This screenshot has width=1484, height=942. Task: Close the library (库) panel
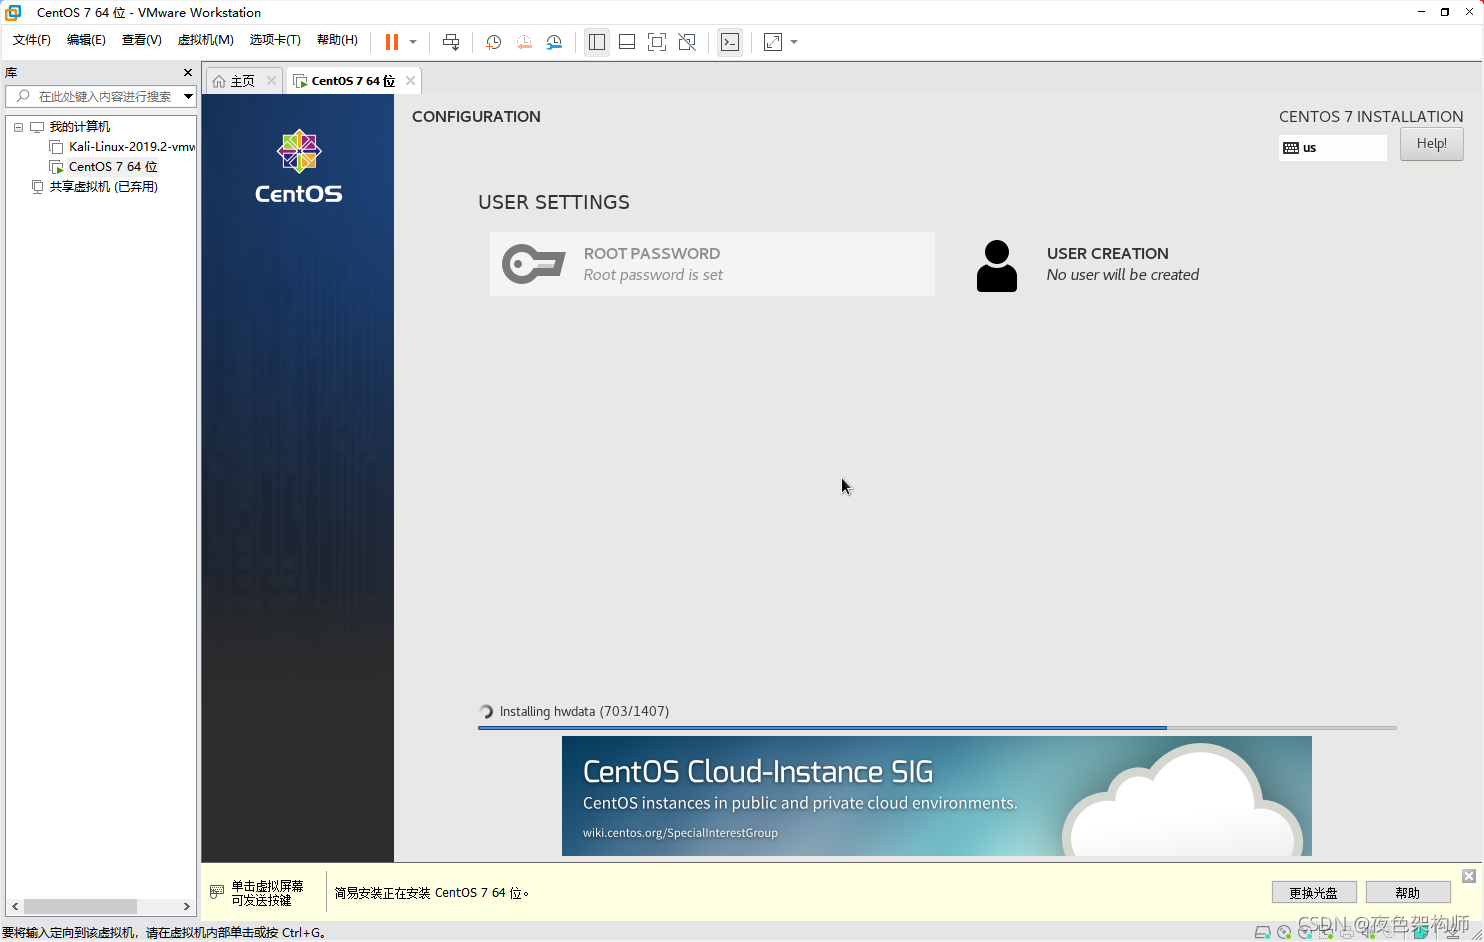click(187, 72)
